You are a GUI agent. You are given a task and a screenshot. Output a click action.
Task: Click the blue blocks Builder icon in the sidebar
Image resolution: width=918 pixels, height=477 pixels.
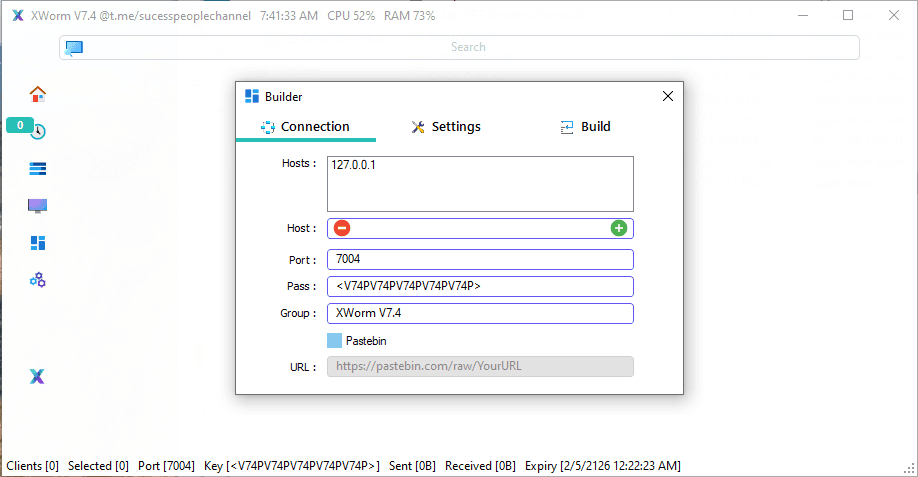coord(37,243)
